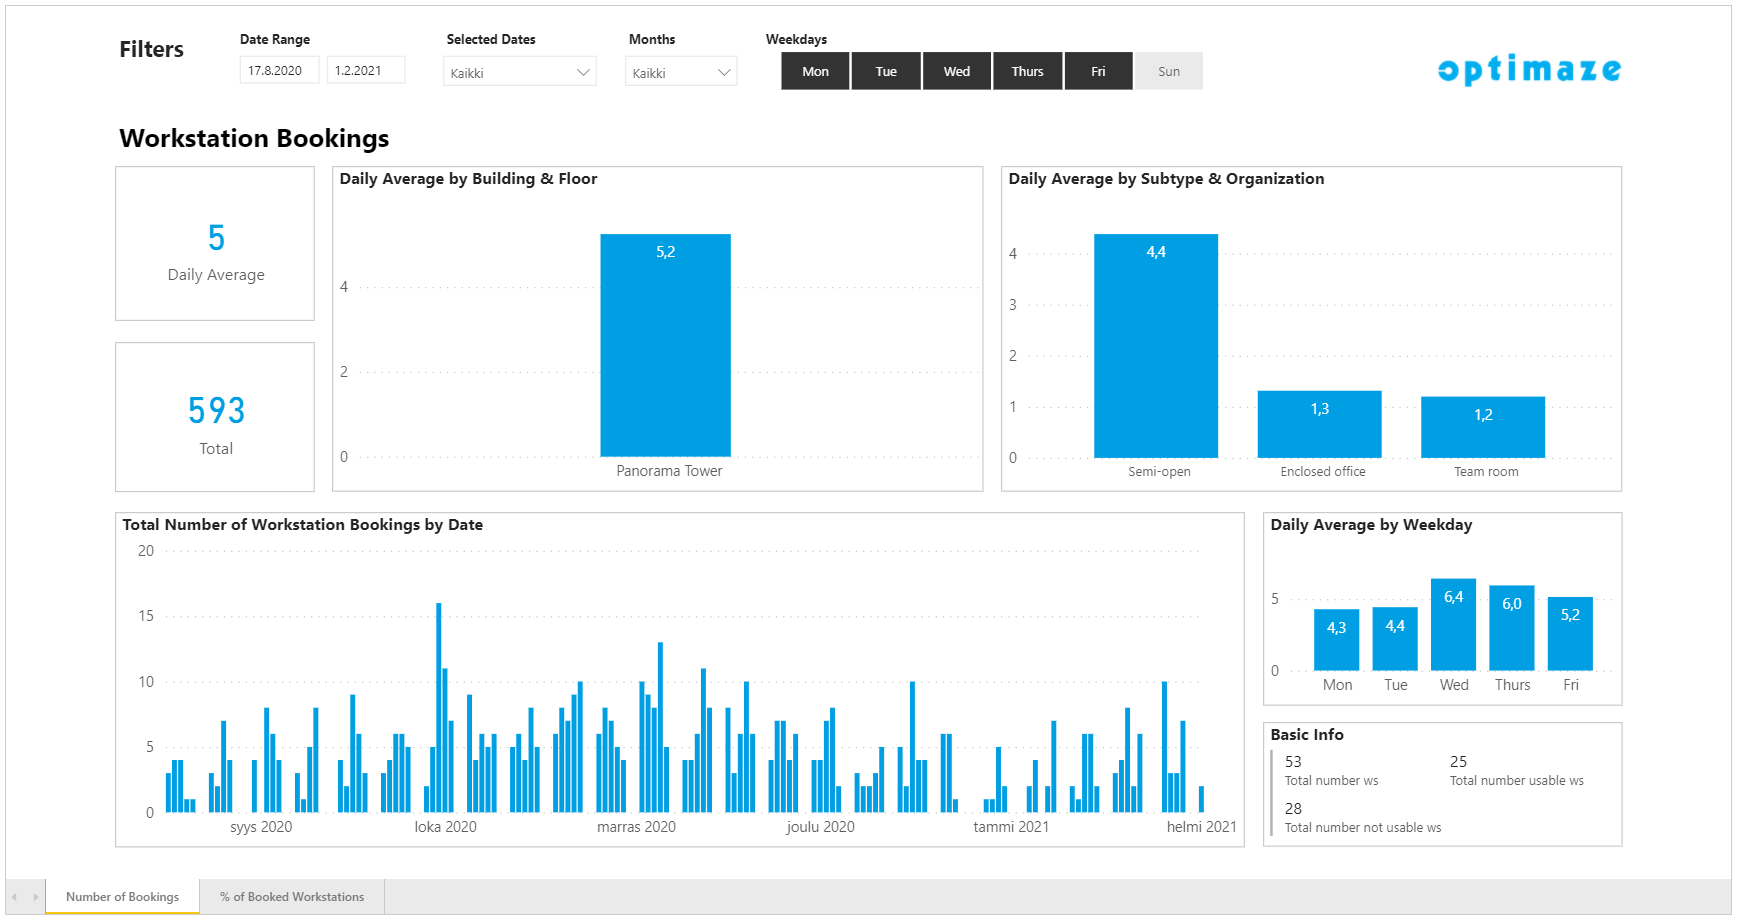Viewport: 1737px width, 920px height.
Task: Toggle the Tue weekday filter
Action: coord(886,72)
